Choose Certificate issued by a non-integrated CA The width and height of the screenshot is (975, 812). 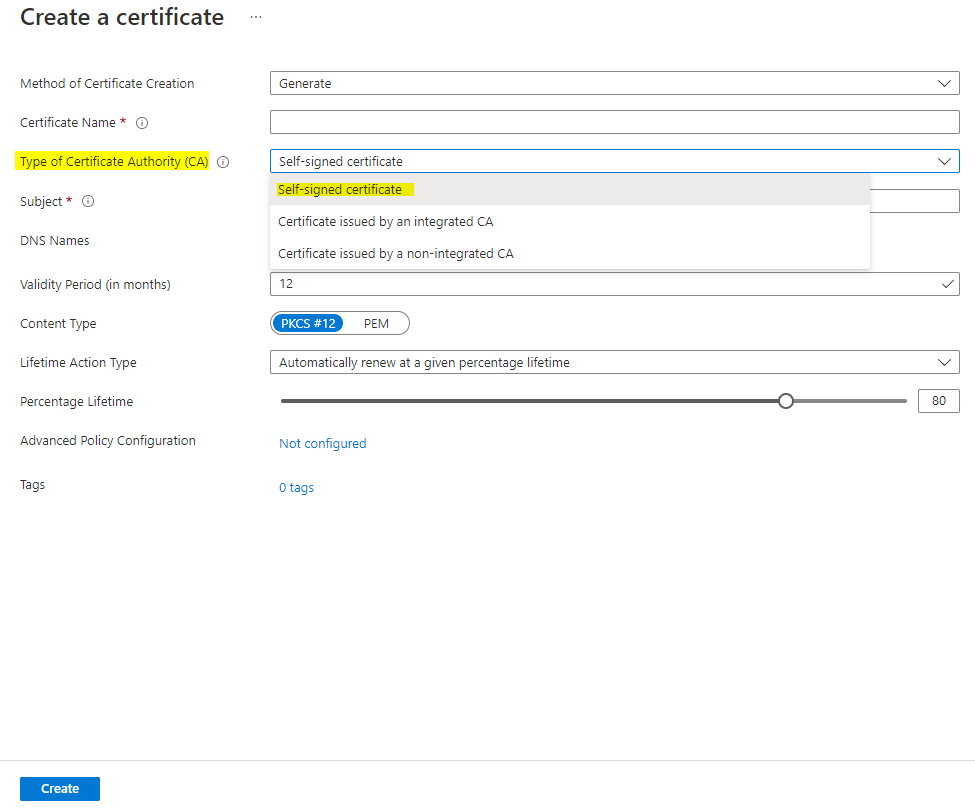tap(570, 254)
